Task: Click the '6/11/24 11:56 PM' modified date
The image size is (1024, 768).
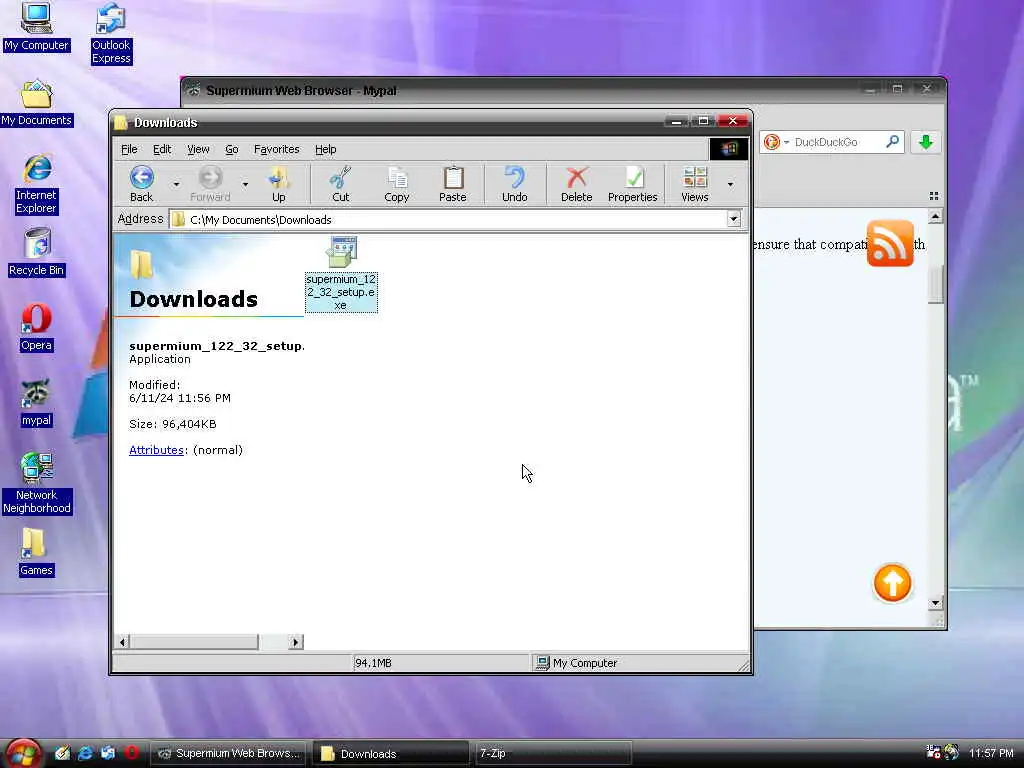Action: coord(180,398)
